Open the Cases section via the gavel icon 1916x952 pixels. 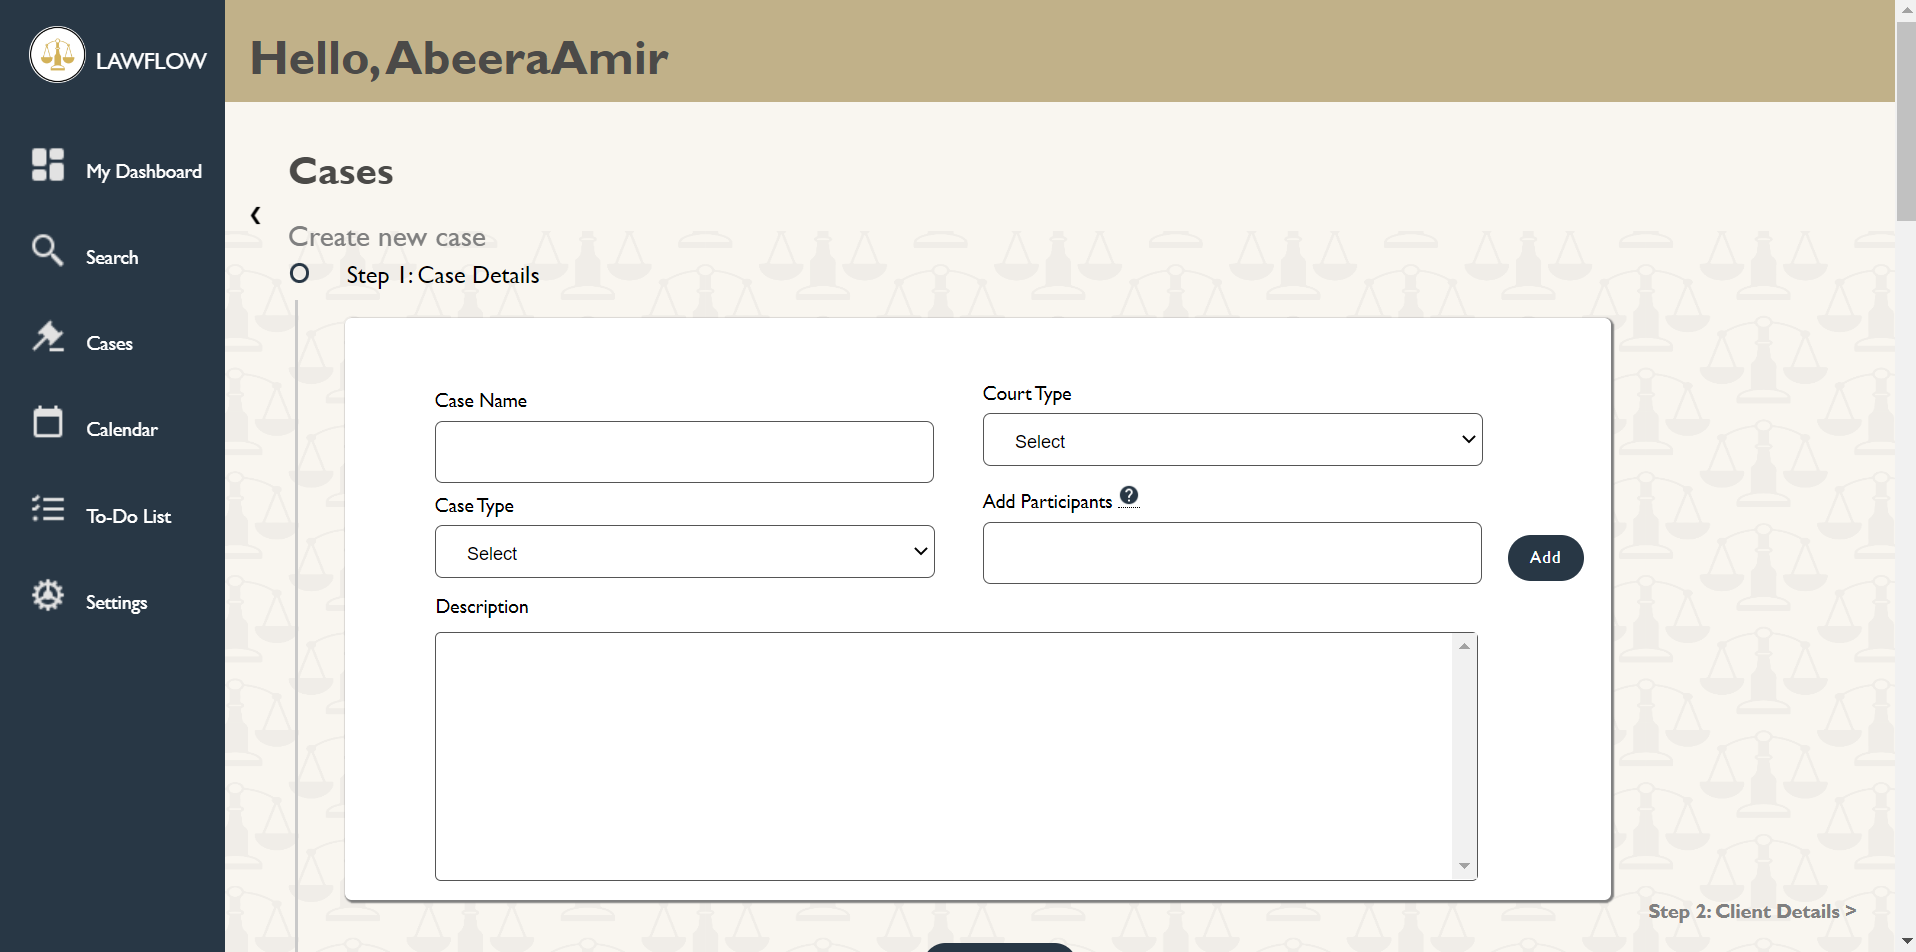point(48,336)
